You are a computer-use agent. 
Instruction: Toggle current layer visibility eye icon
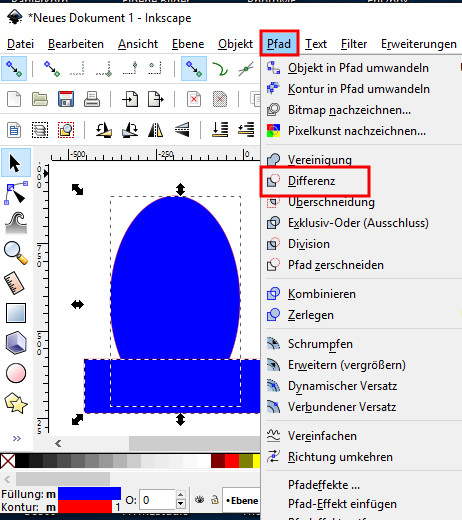click(x=200, y=499)
